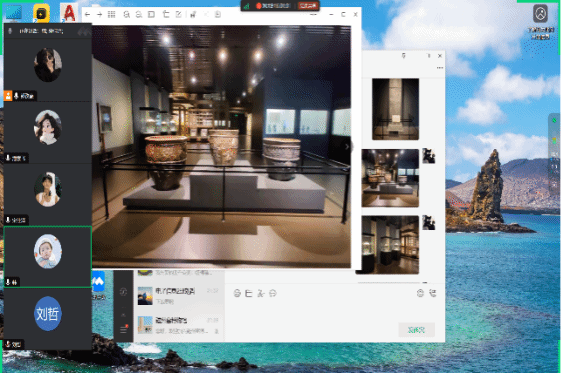Open the emoji picker in chat toolbar
Image resolution: width=564 pixels, height=374 pixels.
pyautogui.click(x=237, y=293)
